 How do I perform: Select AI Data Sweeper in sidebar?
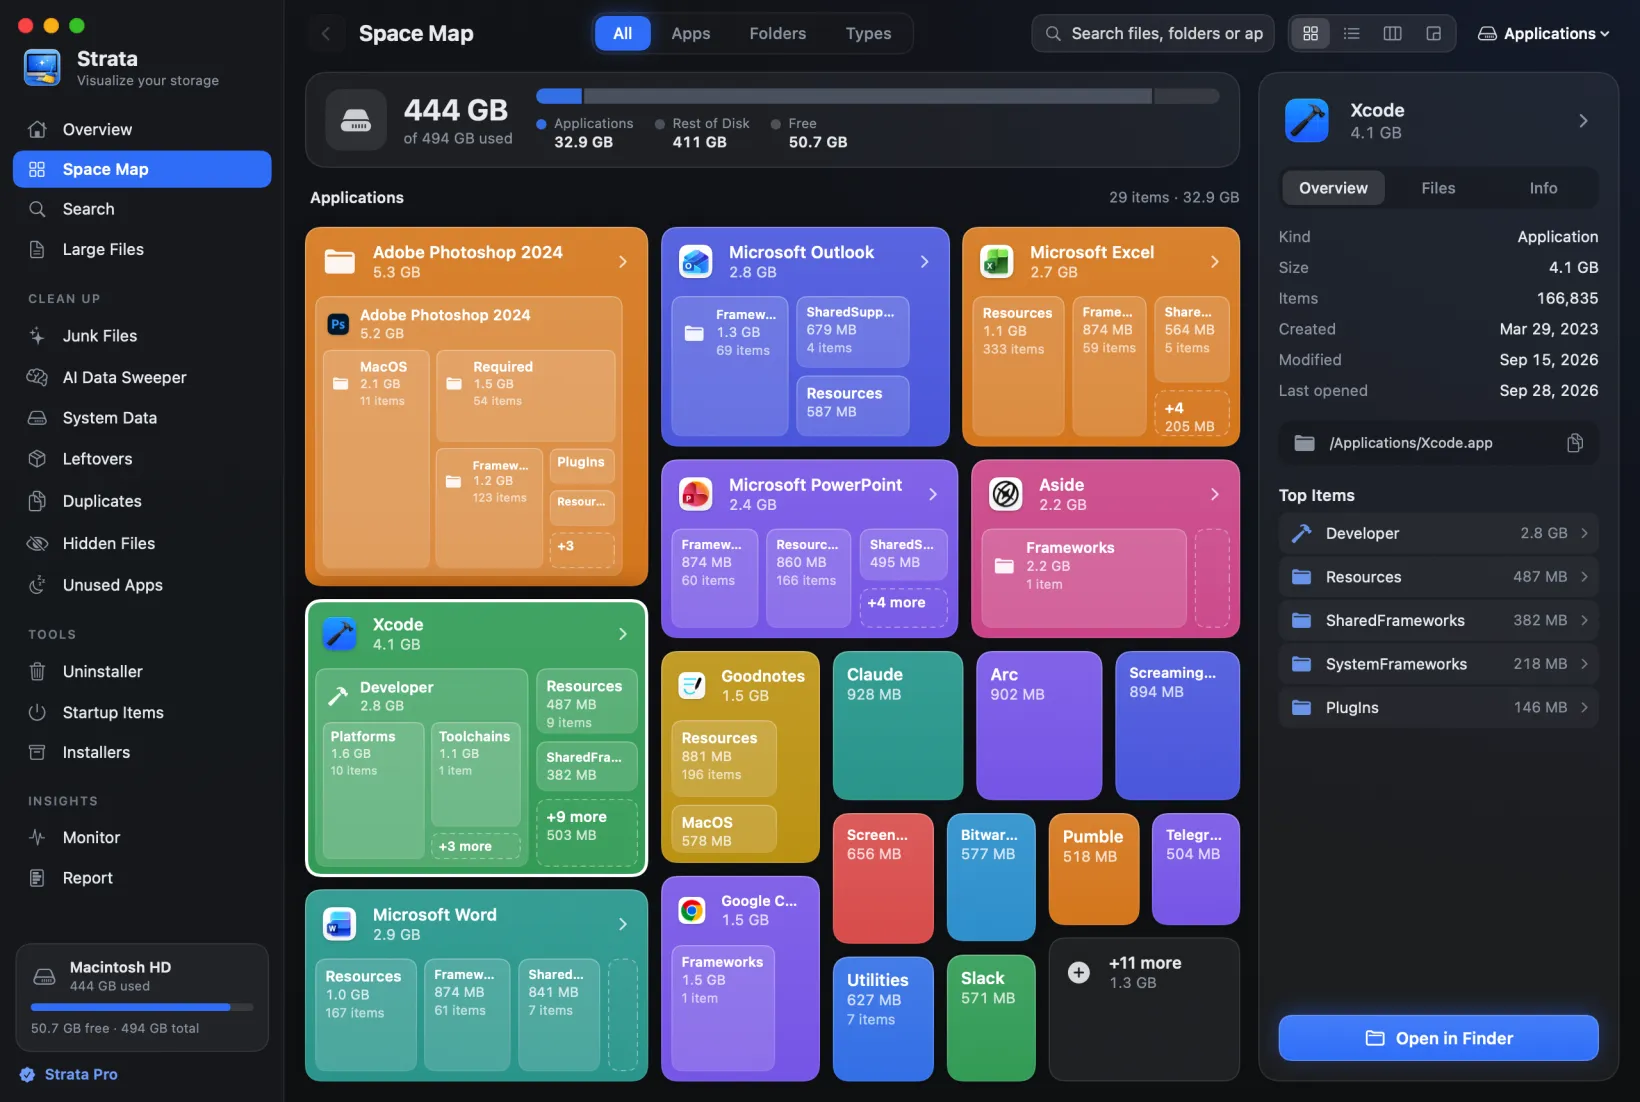[142, 377]
